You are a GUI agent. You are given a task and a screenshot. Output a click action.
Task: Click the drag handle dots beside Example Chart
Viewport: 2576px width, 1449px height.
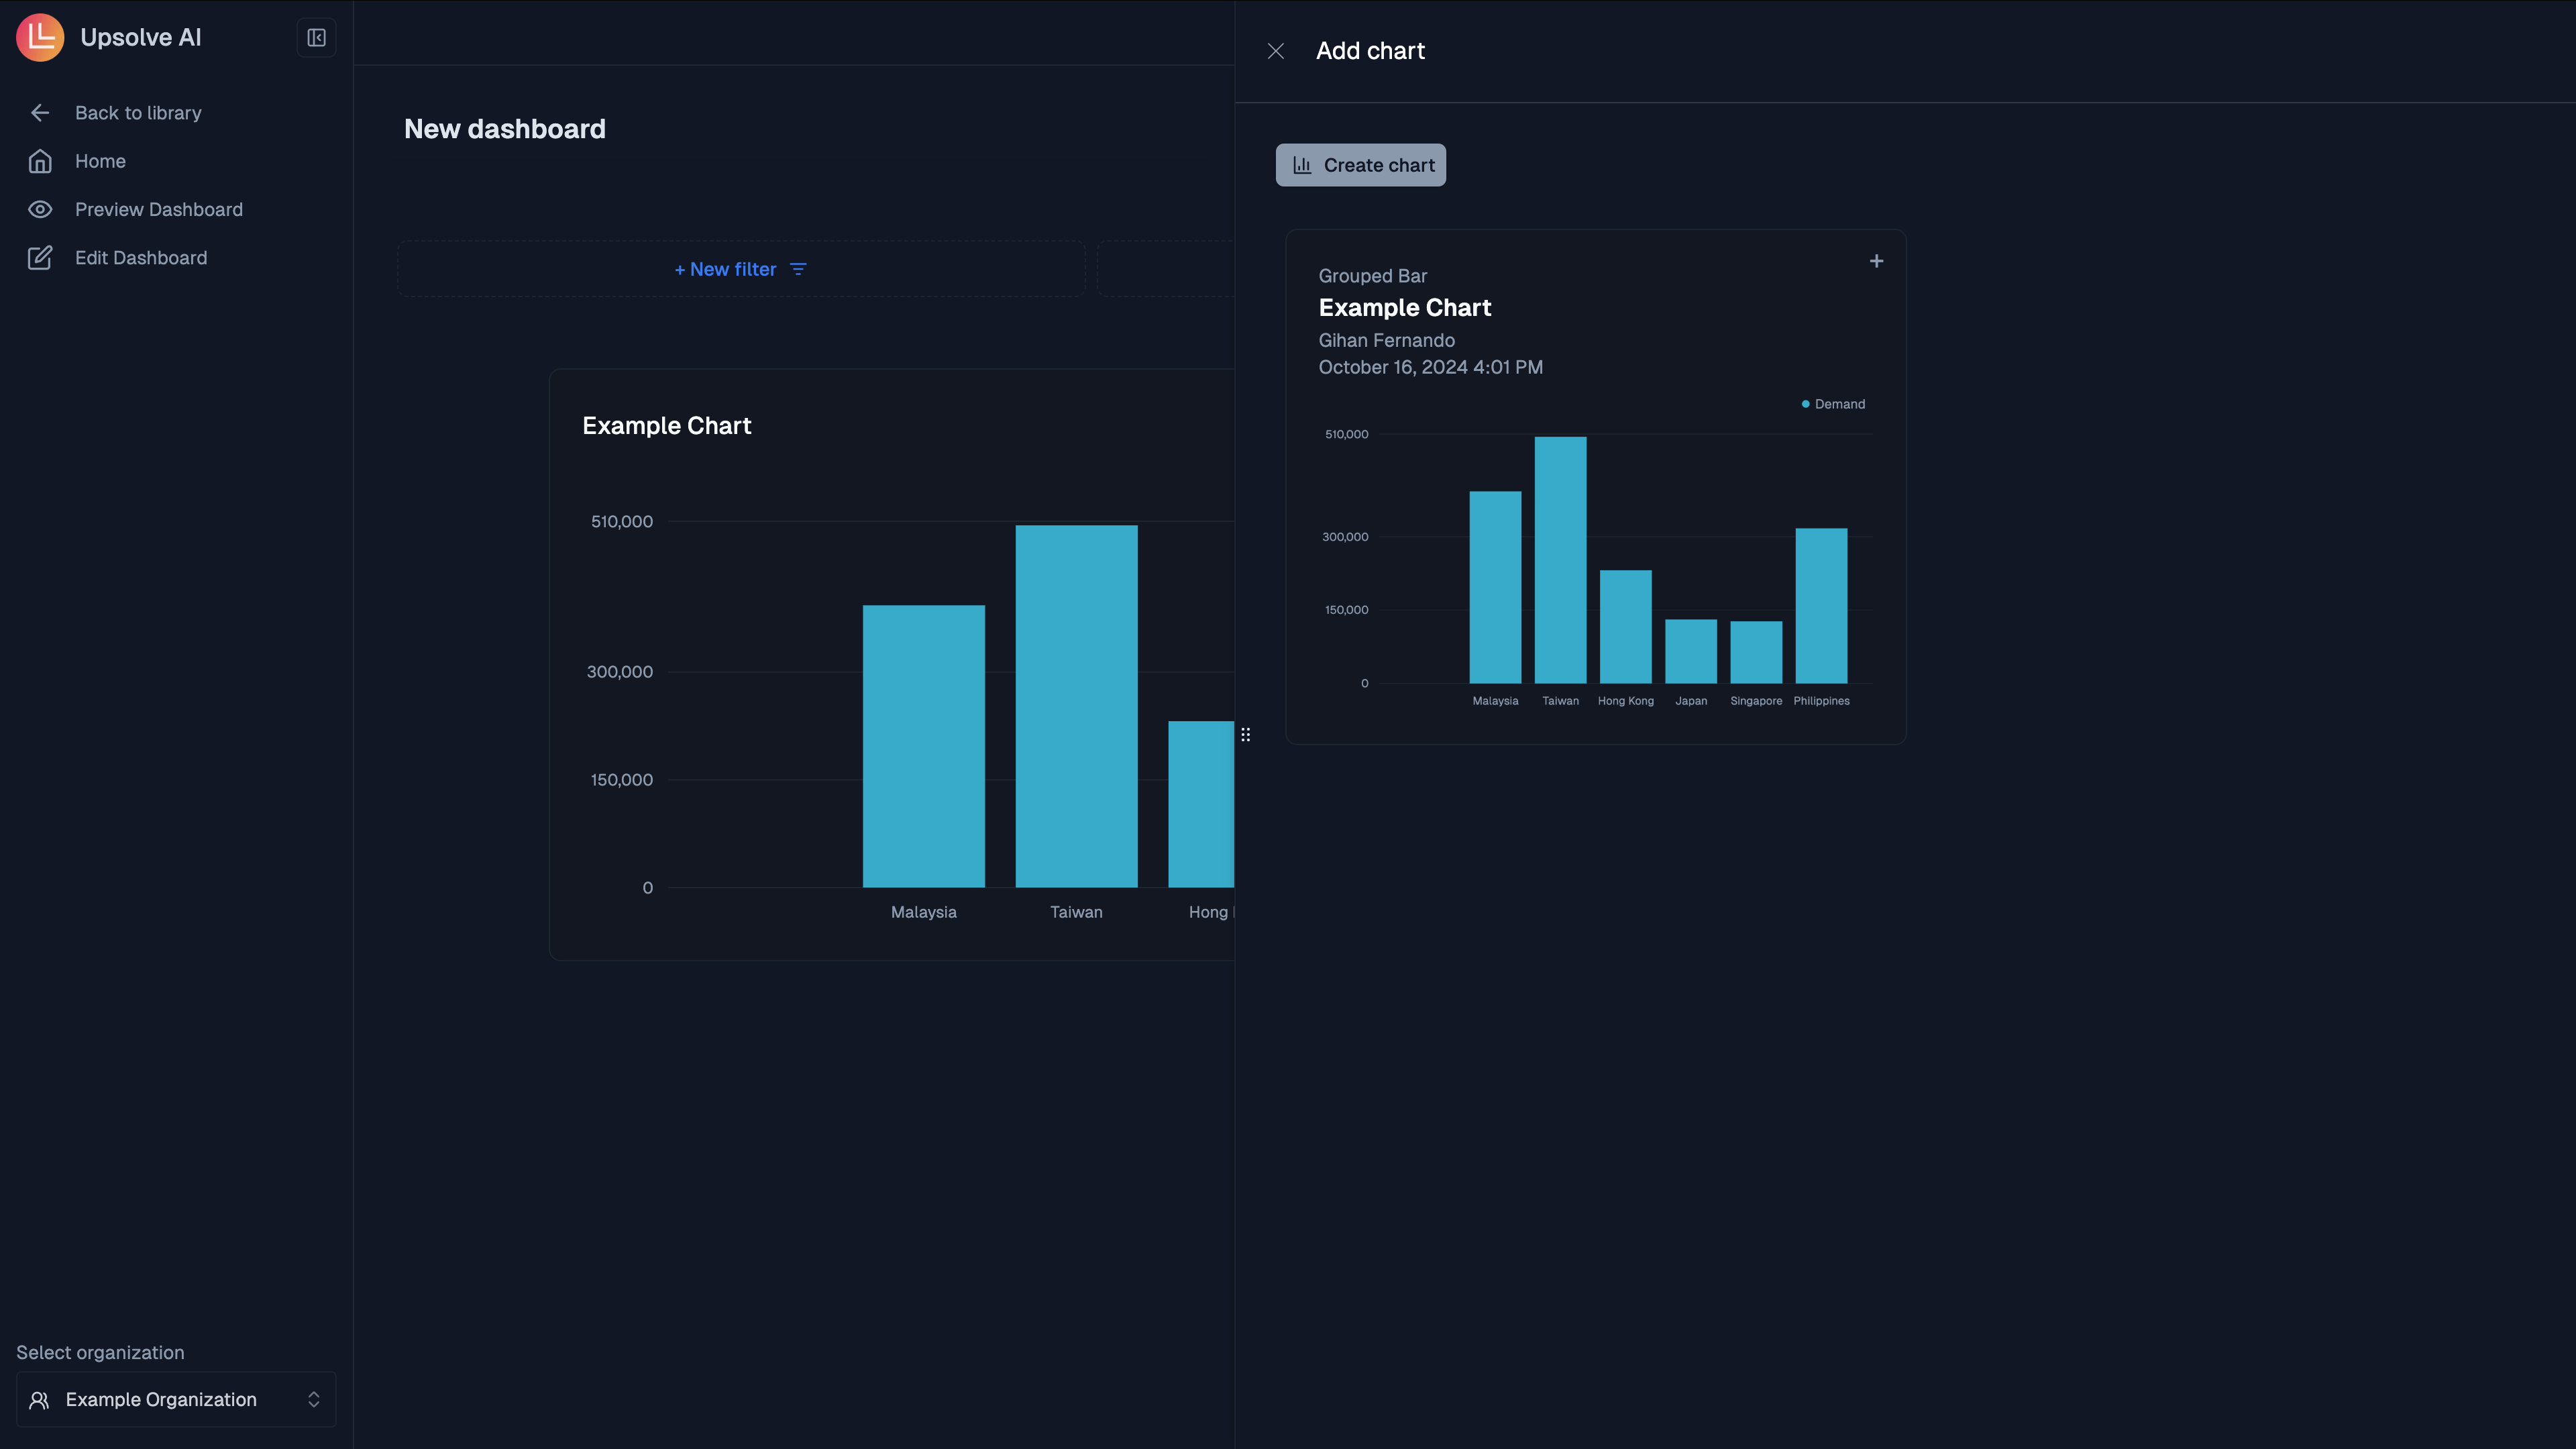pyautogui.click(x=1246, y=734)
